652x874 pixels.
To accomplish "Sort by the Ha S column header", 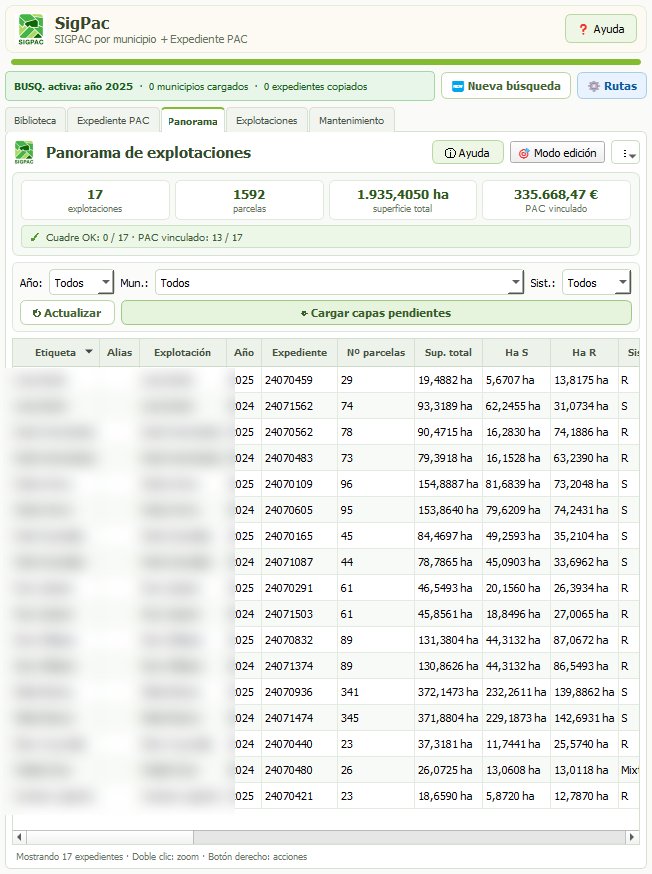I will pos(517,352).
